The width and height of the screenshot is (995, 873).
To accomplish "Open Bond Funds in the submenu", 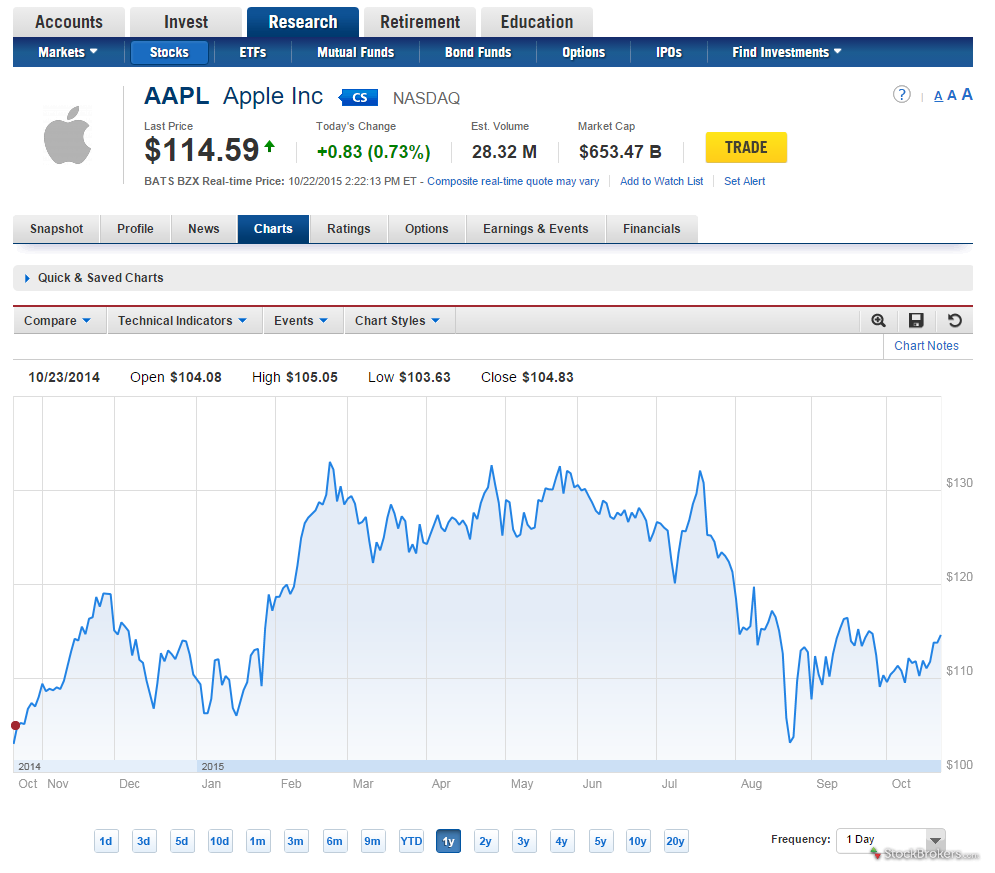I will click(478, 52).
